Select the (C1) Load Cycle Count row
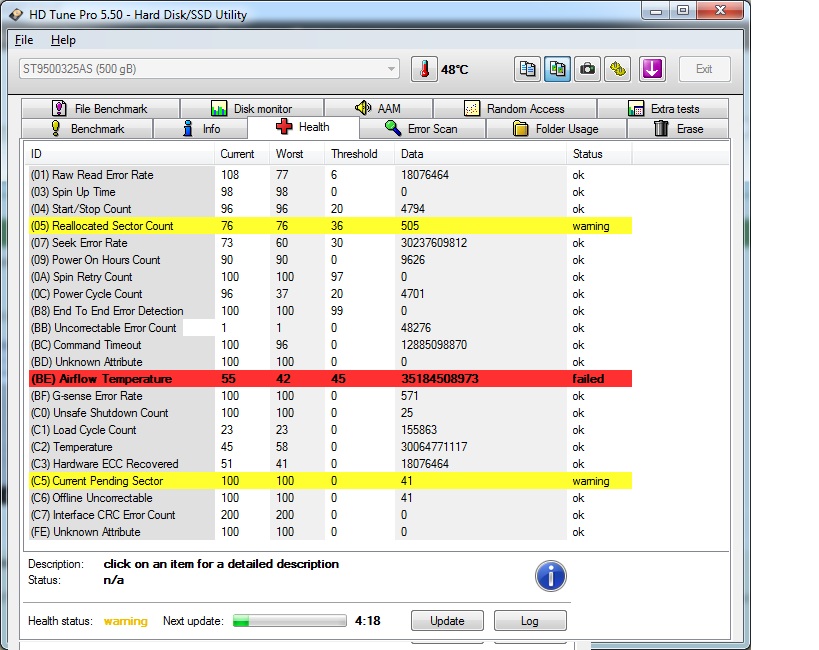Image resolution: width=819 pixels, height=650 pixels. (330, 430)
